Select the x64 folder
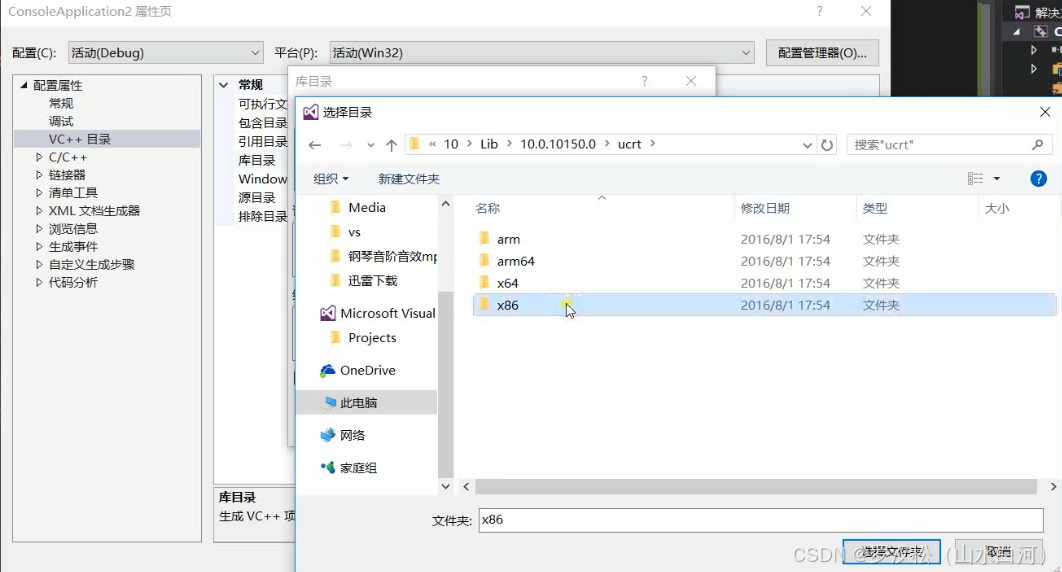Screen dimensions: 1062x572 click(507, 283)
